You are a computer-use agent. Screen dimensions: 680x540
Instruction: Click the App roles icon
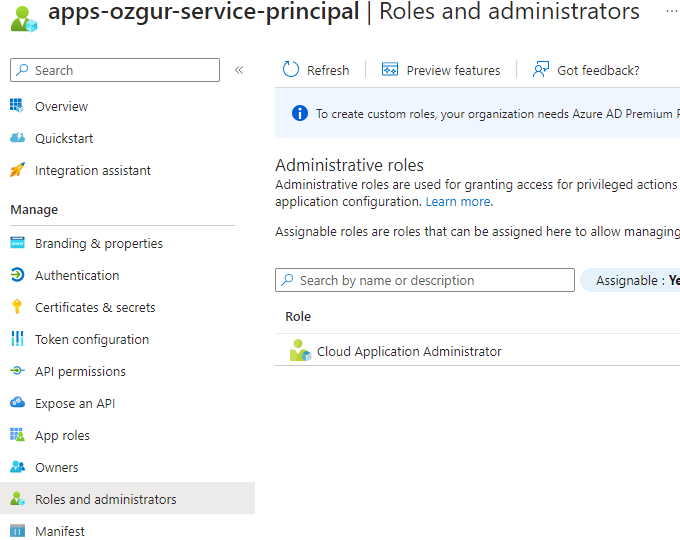tap(17, 435)
